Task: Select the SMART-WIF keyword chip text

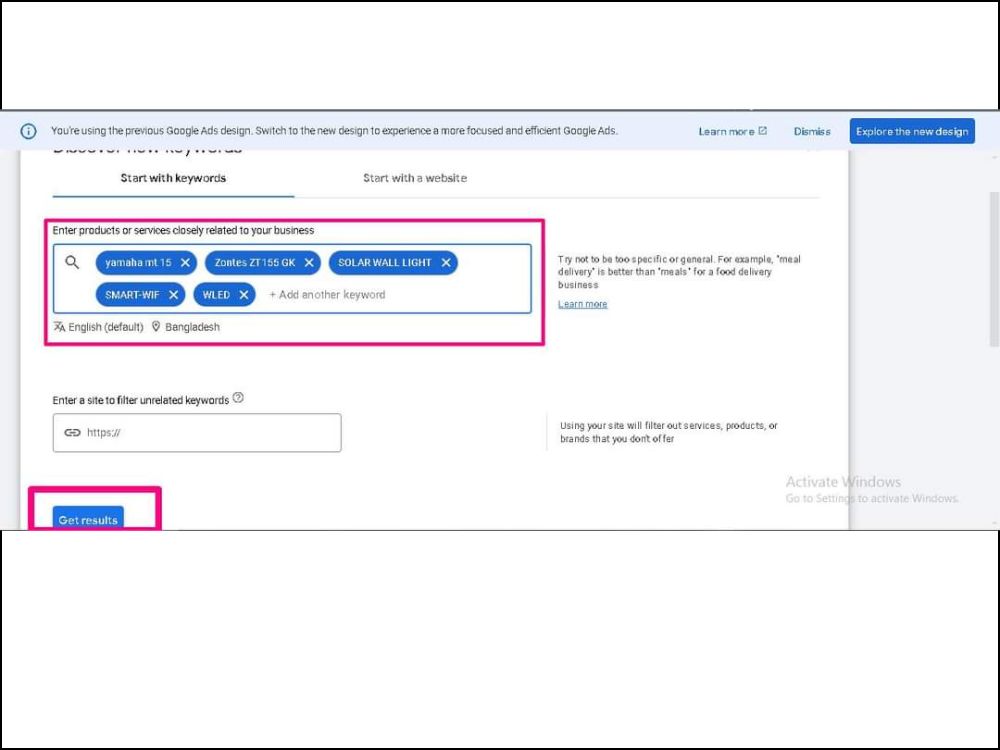Action: coord(132,295)
